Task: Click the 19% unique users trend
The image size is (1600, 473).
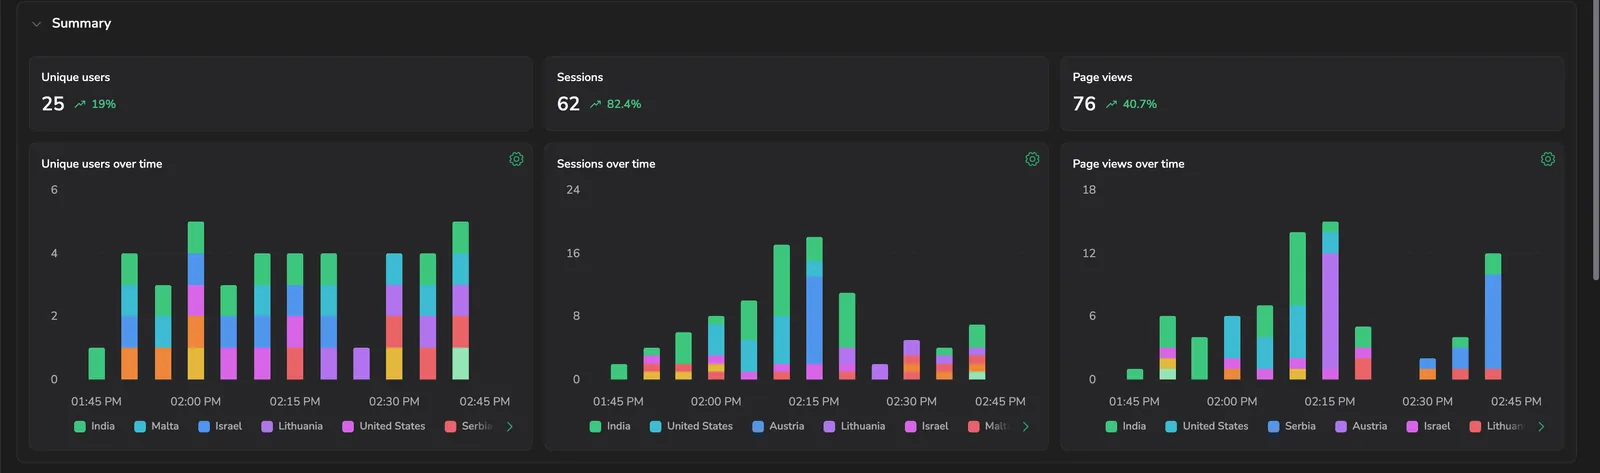Action: (x=95, y=104)
